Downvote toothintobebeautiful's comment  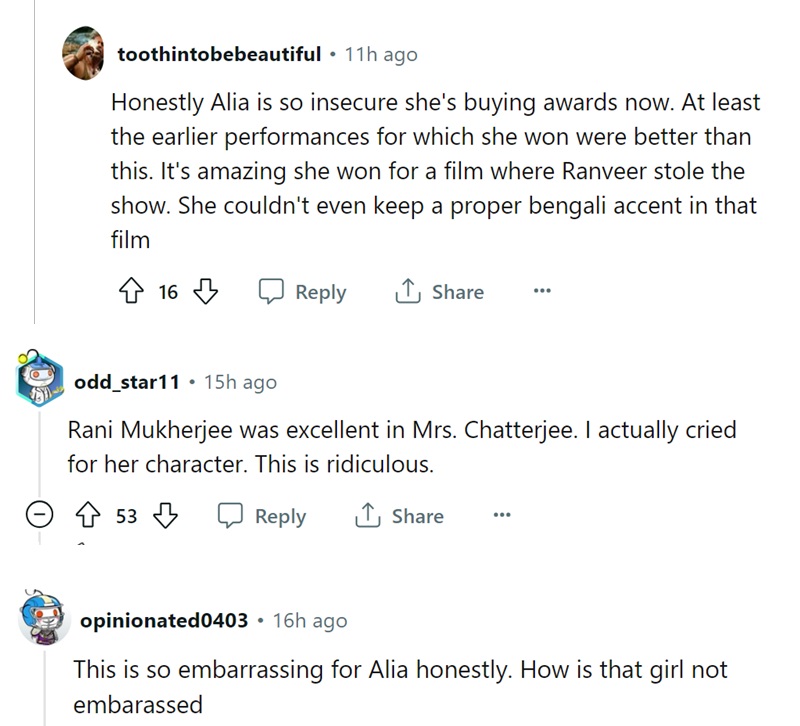pyautogui.click(x=205, y=292)
